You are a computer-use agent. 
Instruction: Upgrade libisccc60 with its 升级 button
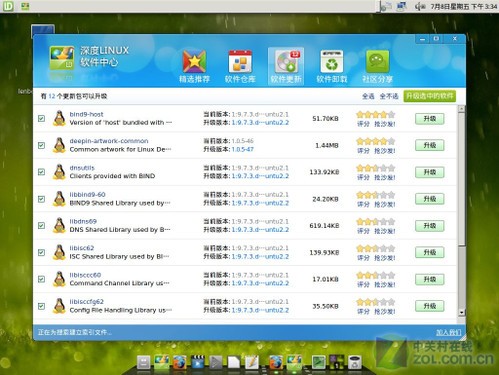click(x=430, y=279)
